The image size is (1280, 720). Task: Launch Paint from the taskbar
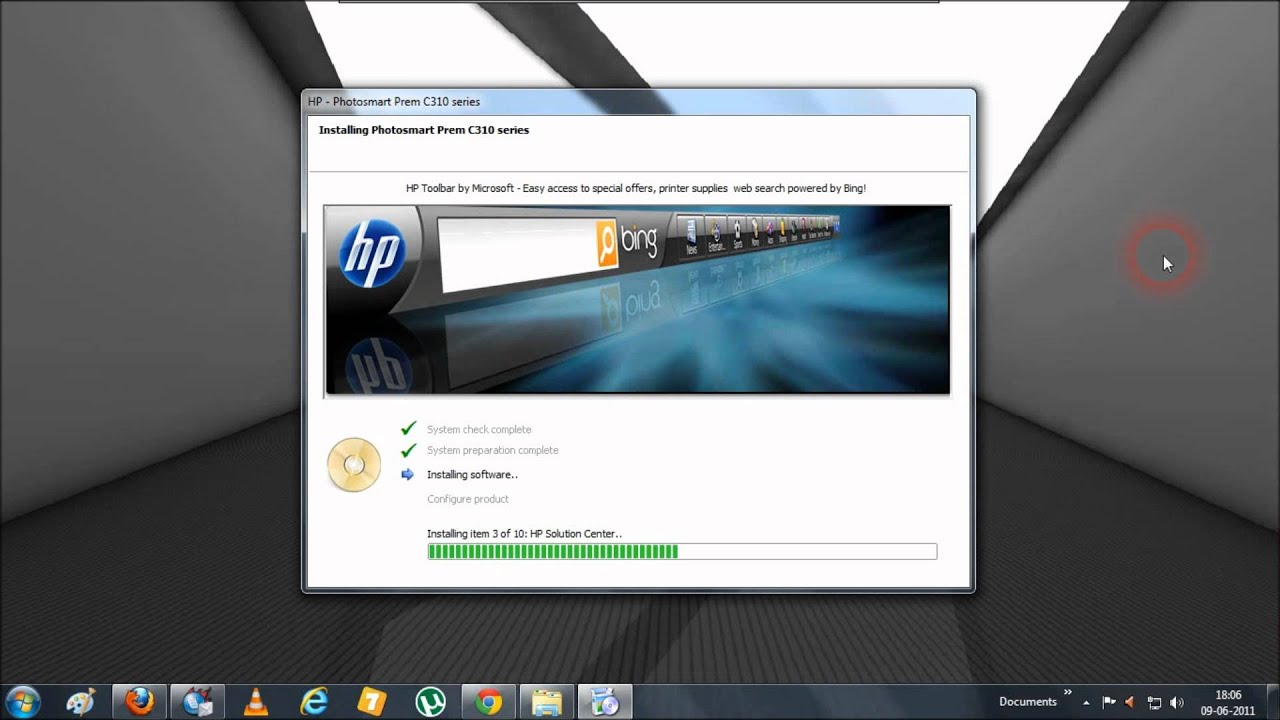point(80,702)
